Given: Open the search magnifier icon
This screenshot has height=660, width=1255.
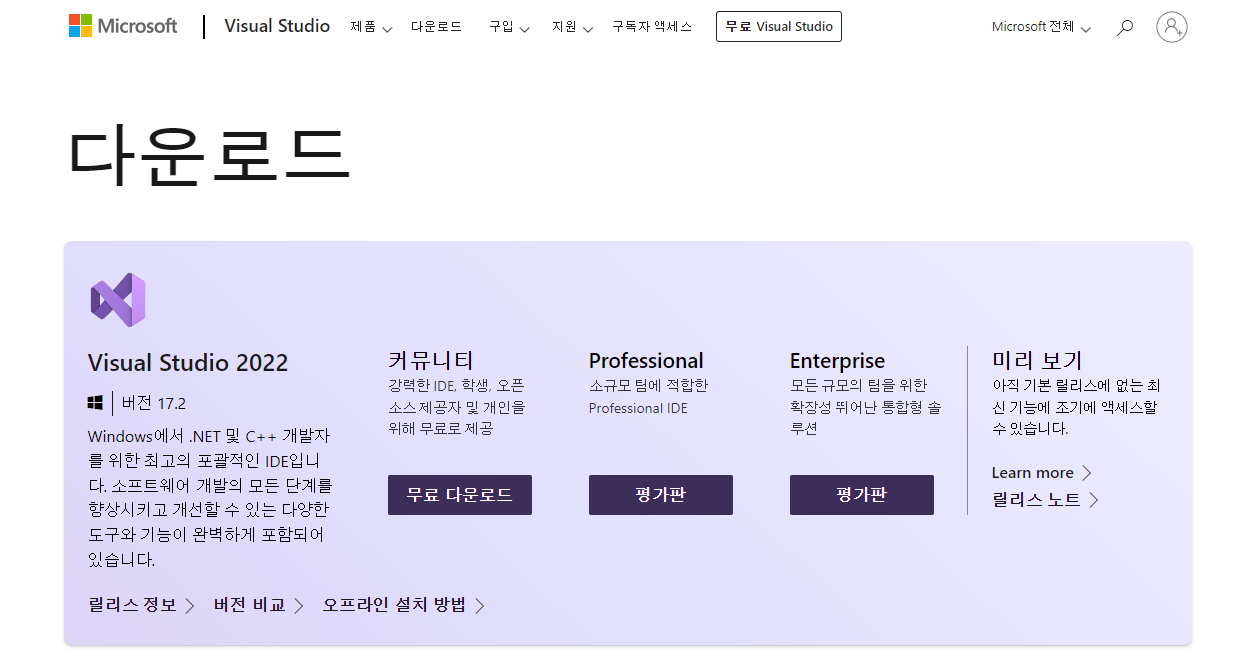Looking at the screenshot, I should coord(1125,27).
